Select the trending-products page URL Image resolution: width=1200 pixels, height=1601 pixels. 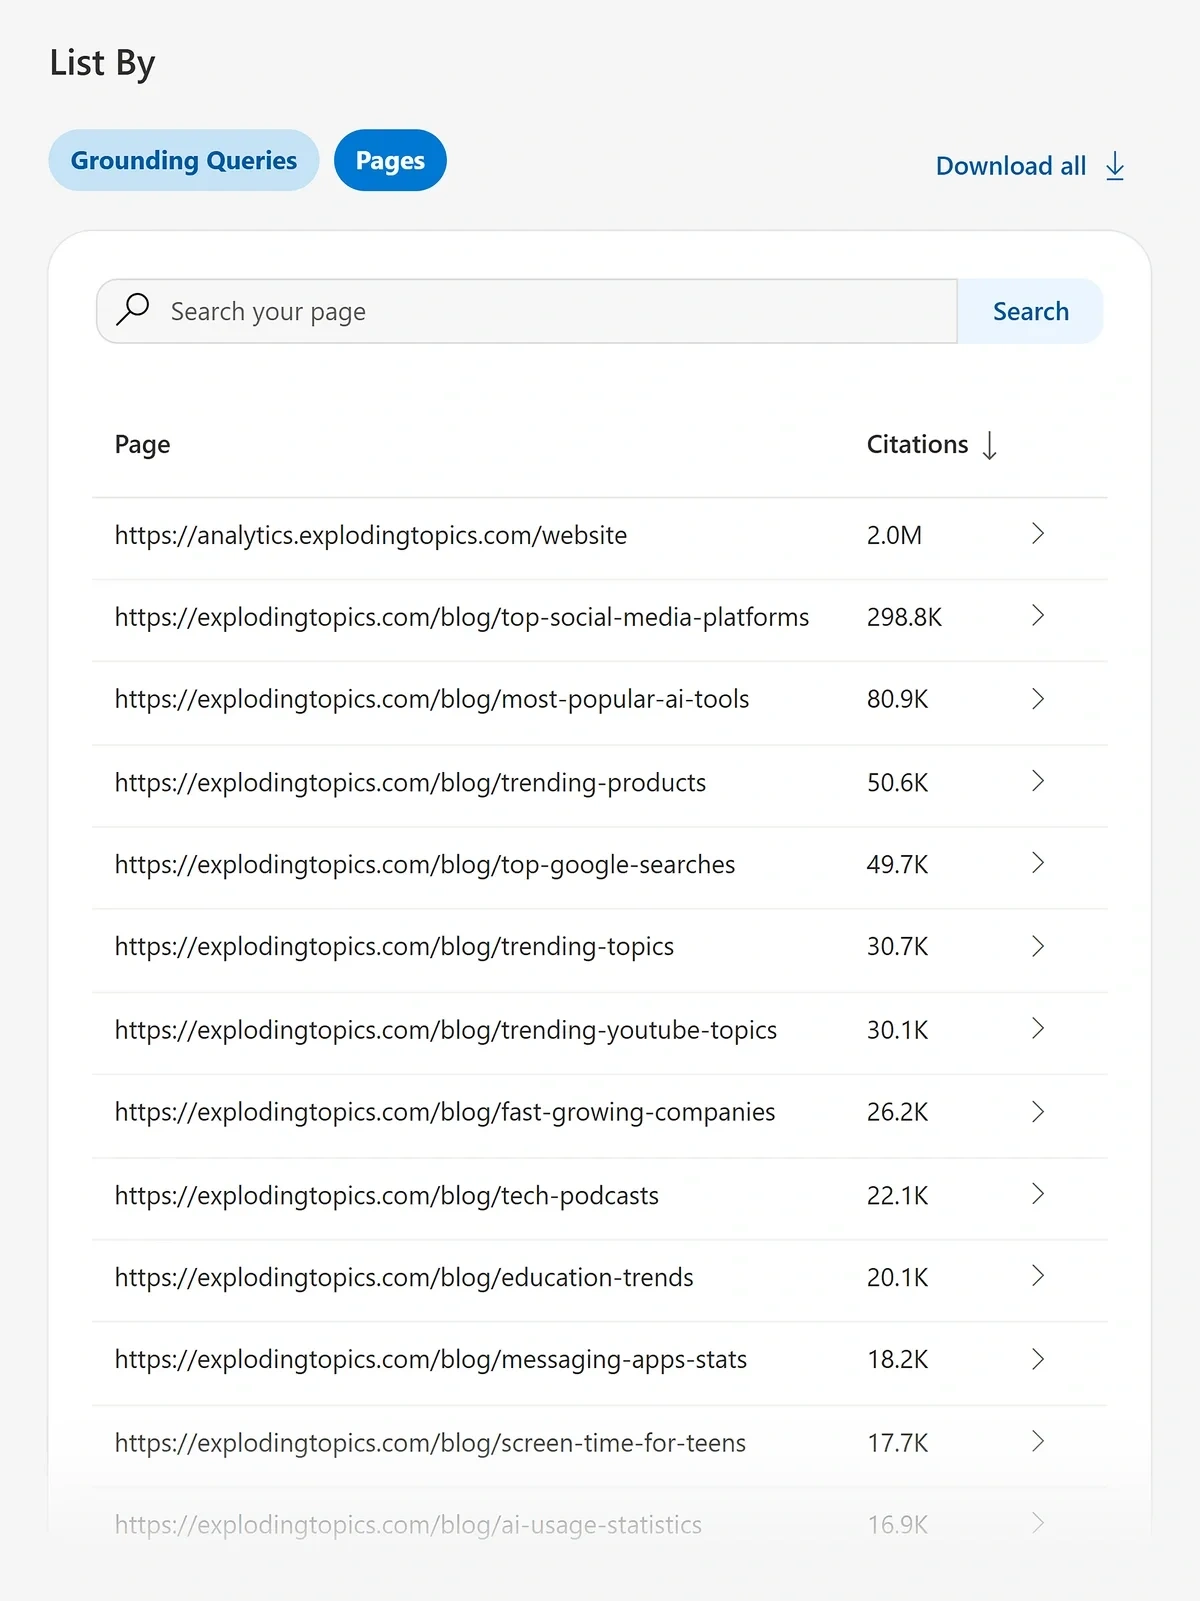pyautogui.click(x=410, y=783)
